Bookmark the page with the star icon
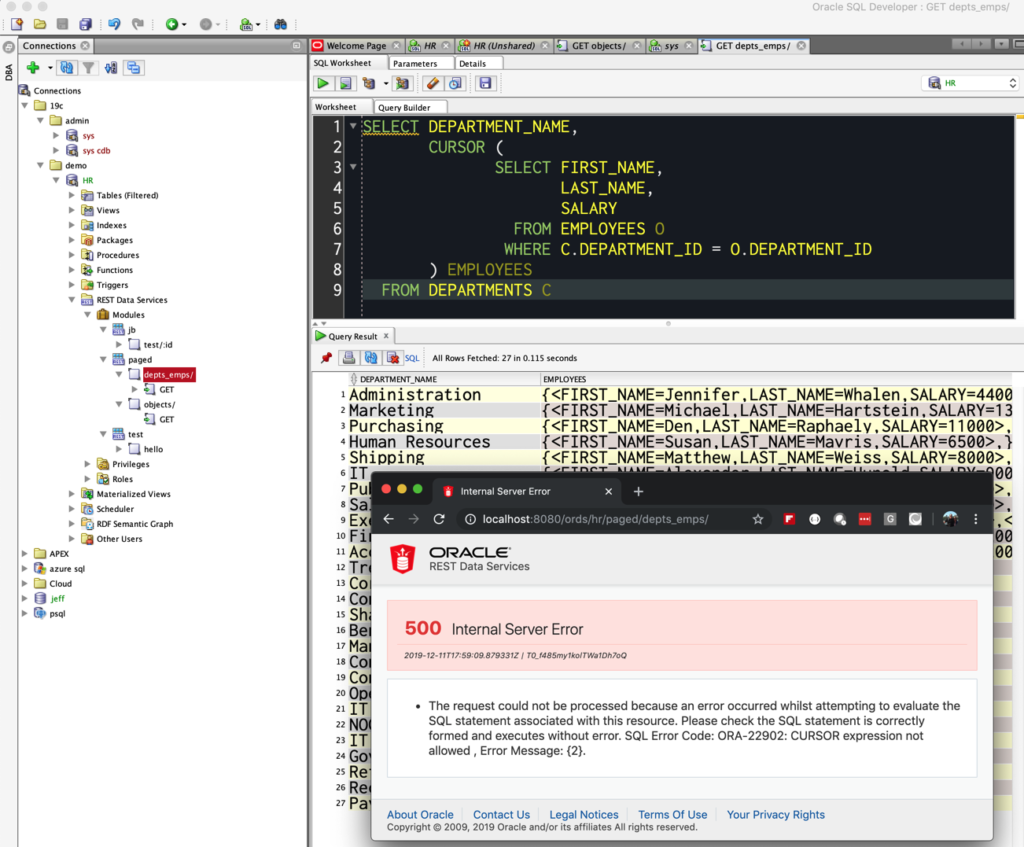The height and width of the screenshot is (847, 1024). pos(758,519)
